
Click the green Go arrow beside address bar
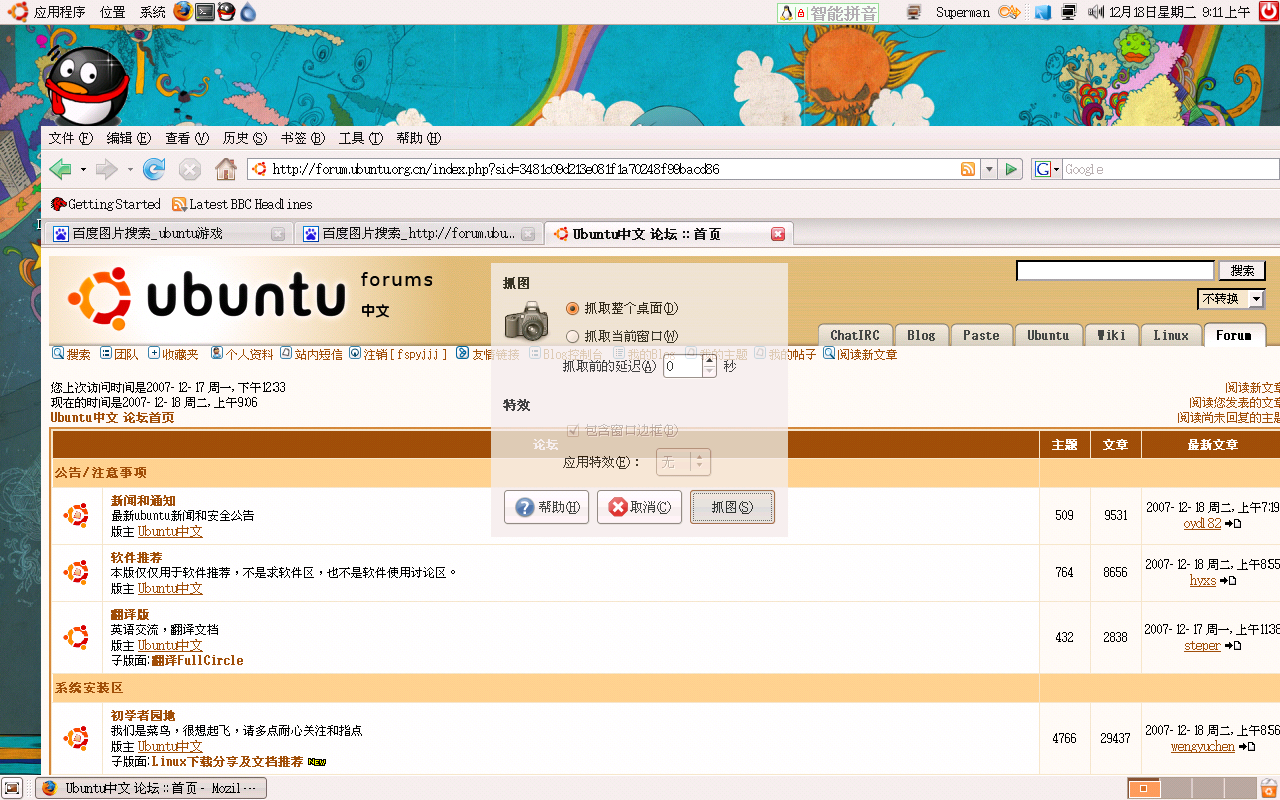click(x=1012, y=169)
